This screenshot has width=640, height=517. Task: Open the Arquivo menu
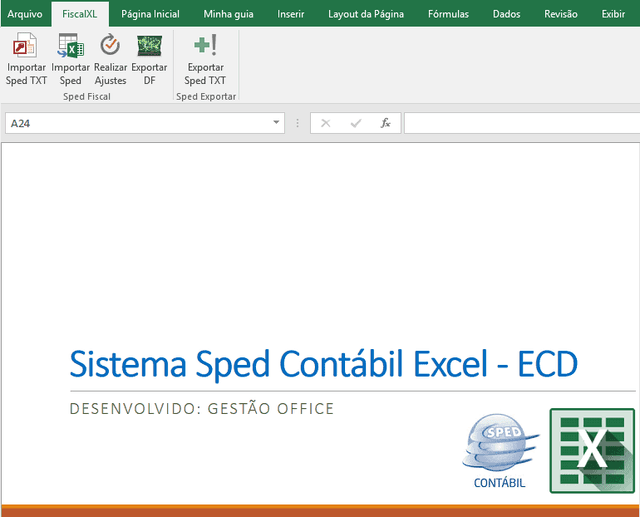25,14
